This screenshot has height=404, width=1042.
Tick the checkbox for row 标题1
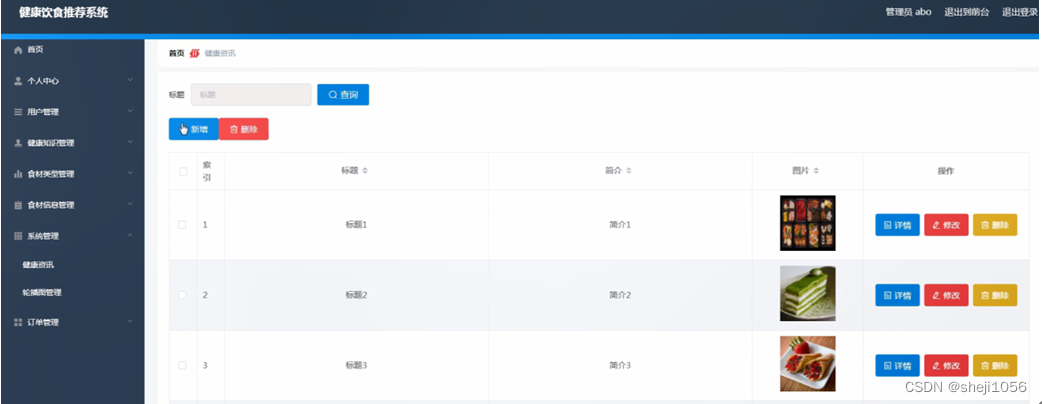(183, 225)
